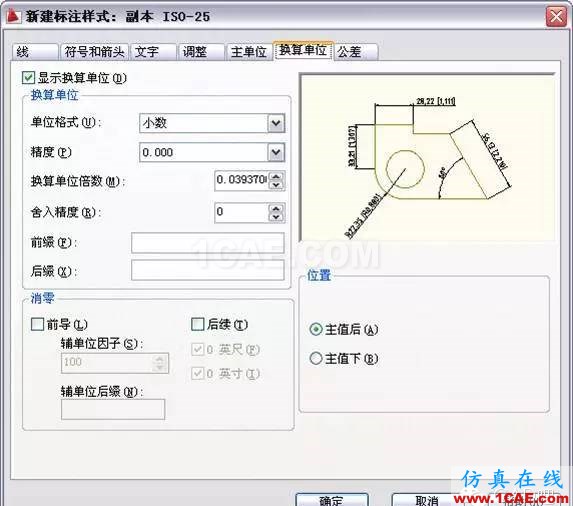Click the 换算单位倍数 value field
The image size is (573, 506).
pyautogui.click(x=242, y=180)
